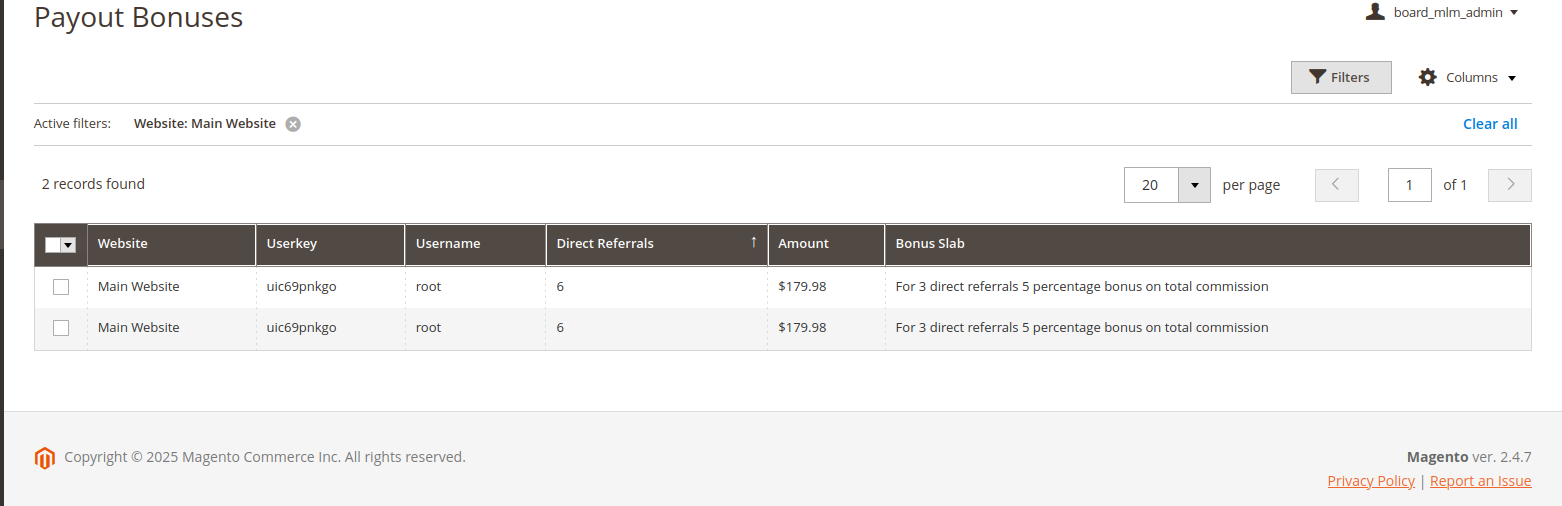
Task: Remove the Main Website active filter
Action: 292,124
